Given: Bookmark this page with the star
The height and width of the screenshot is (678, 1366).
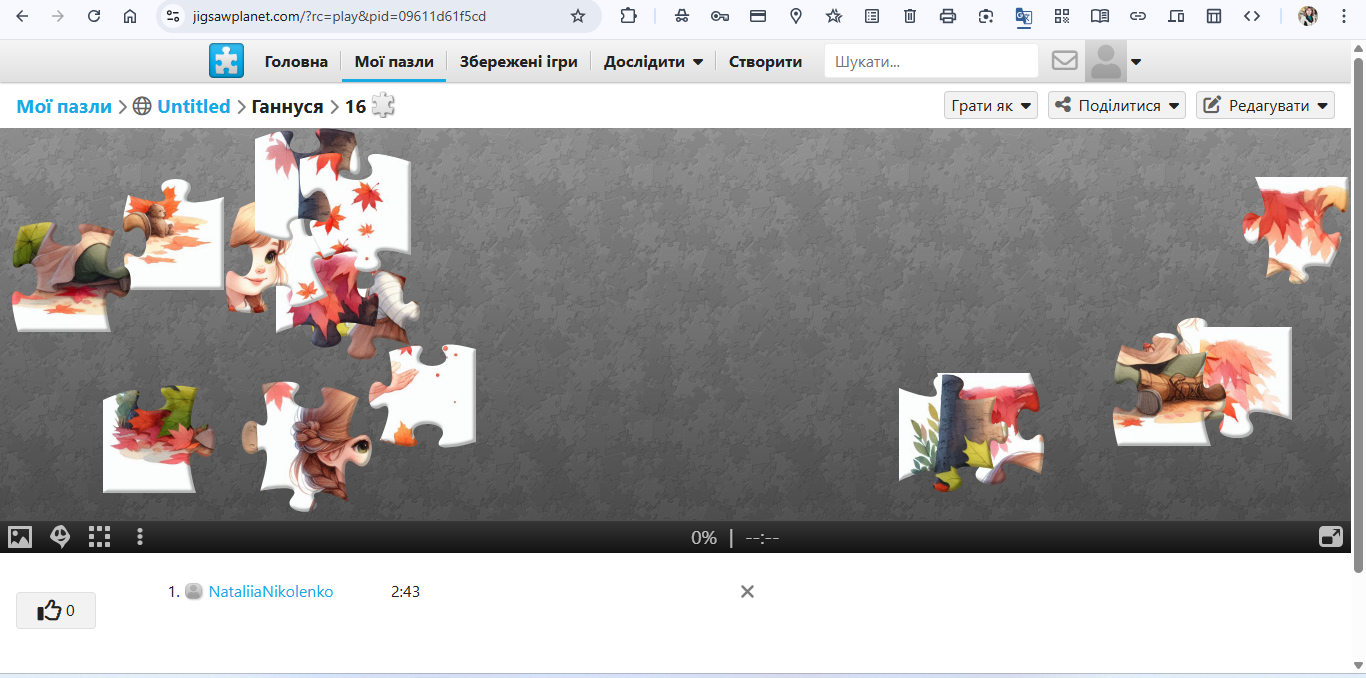Looking at the screenshot, I should click(577, 16).
